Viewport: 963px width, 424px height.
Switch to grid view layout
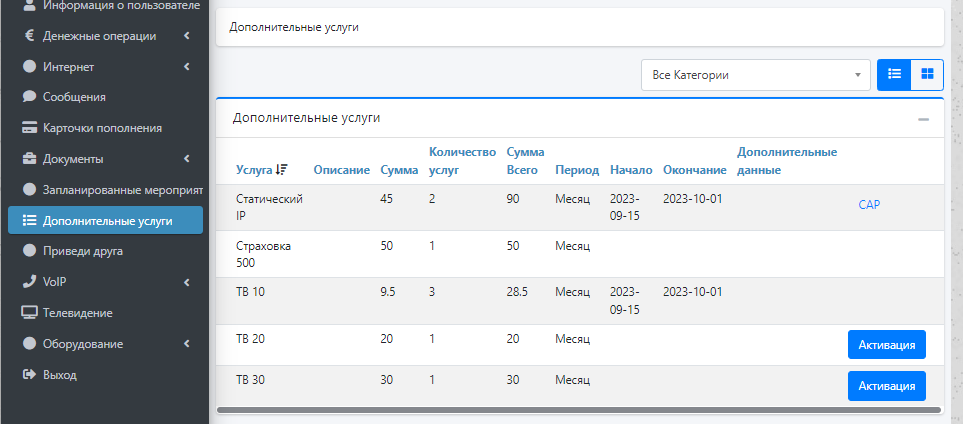[x=927, y=75]
